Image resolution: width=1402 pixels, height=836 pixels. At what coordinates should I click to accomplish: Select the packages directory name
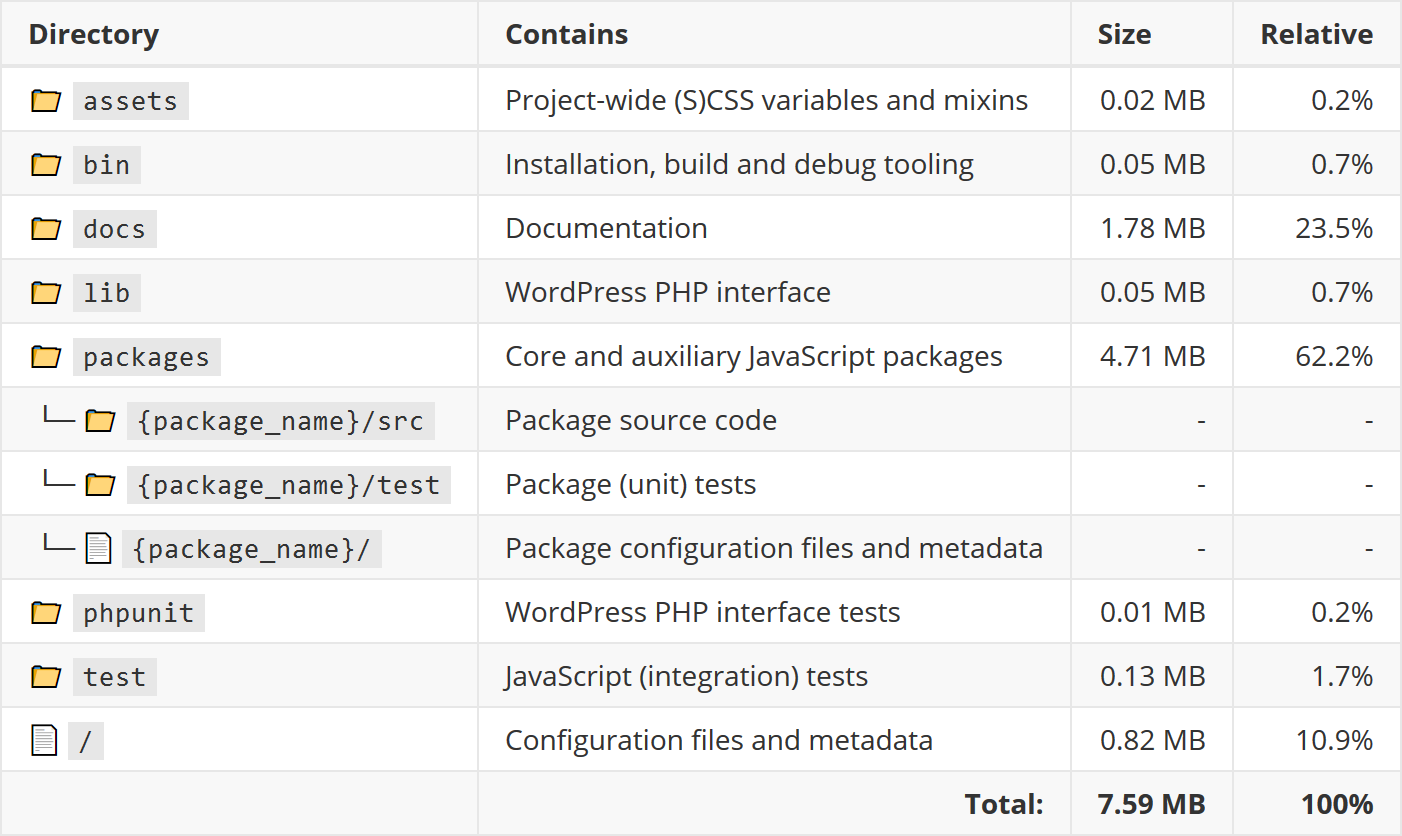146,357
